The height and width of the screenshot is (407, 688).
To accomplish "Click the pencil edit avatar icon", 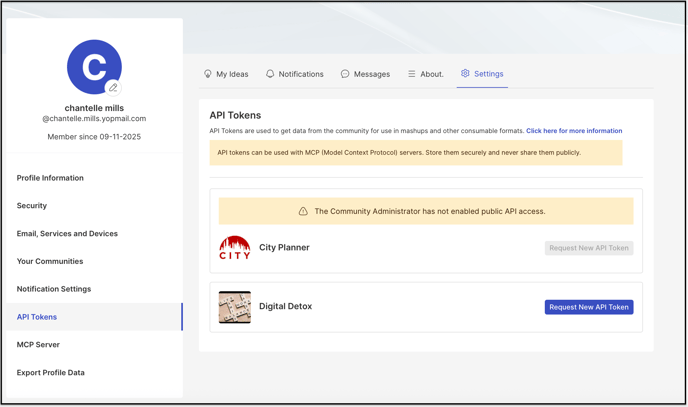I will 113,87.
